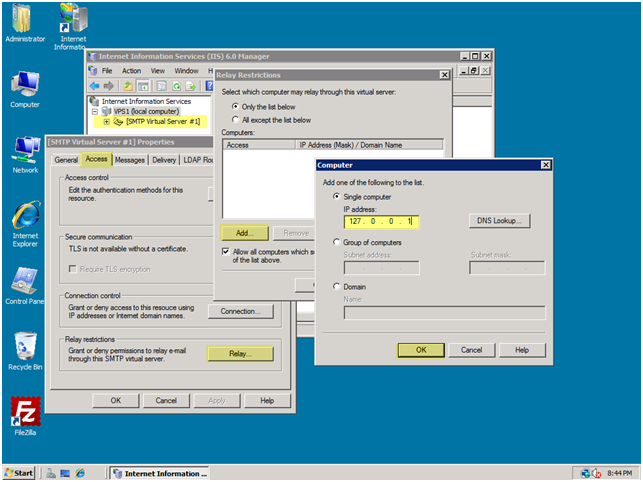Select All except the list below option

[x=235, y=119]
